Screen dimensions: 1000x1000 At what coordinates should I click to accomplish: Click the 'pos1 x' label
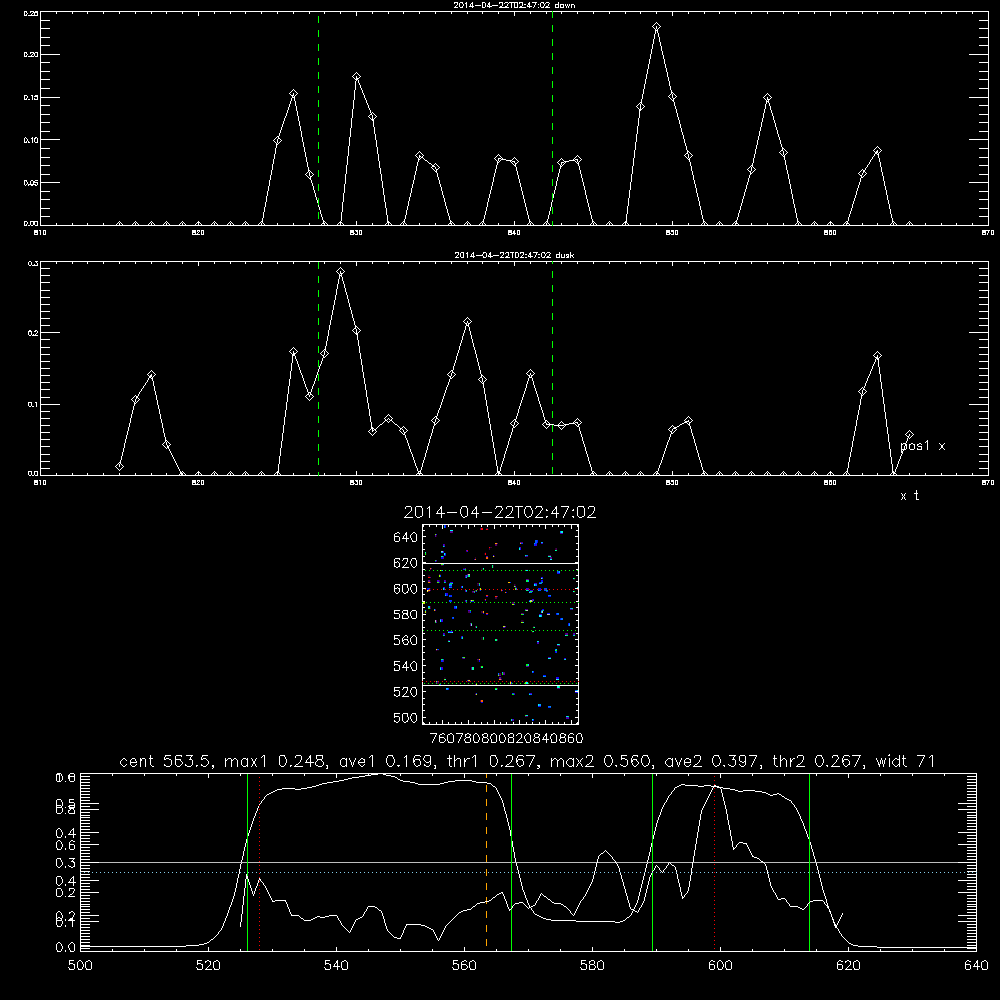923,446
